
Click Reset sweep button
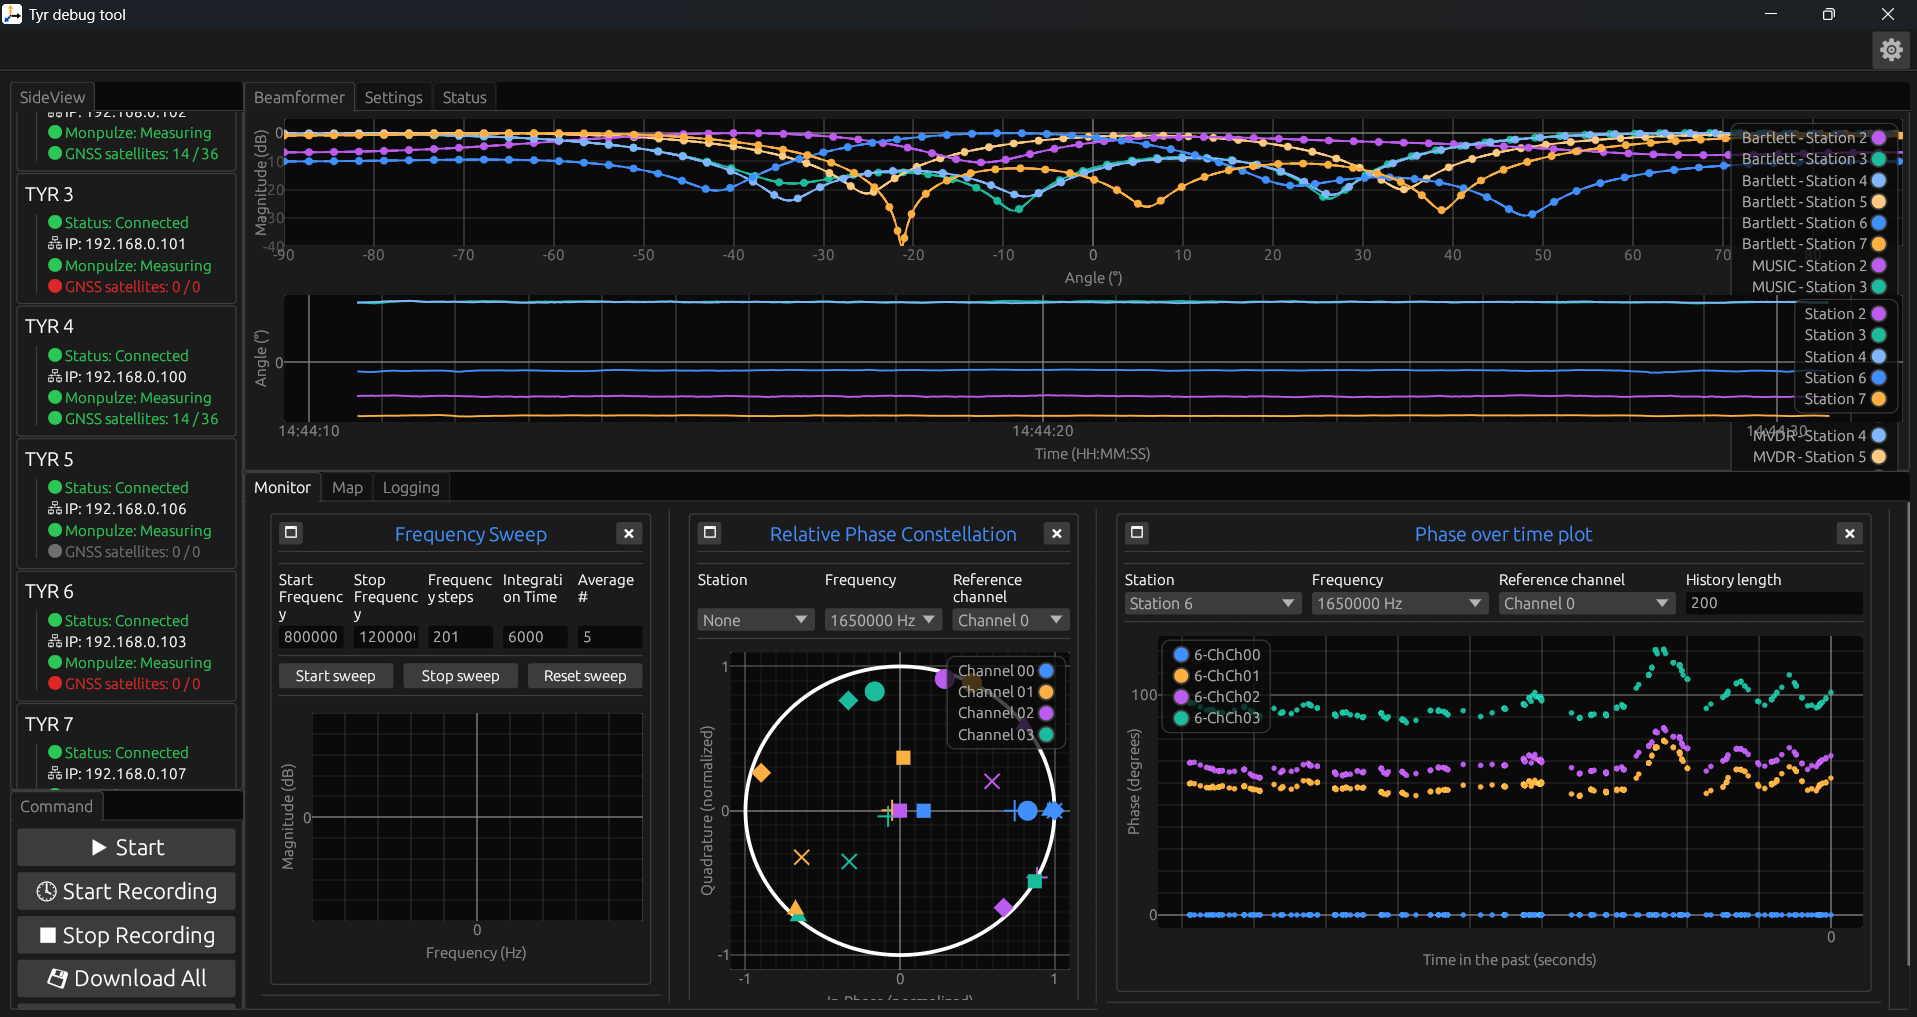coord(585,676)
